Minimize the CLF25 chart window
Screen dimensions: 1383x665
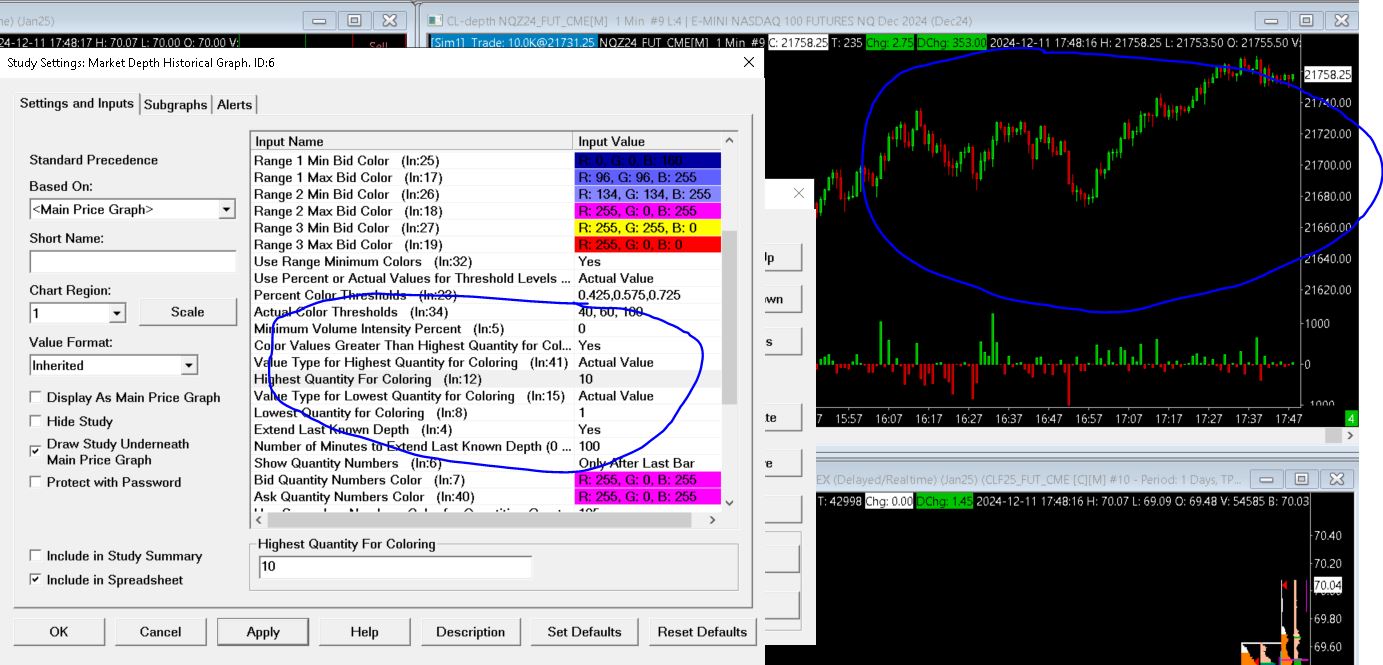click(x=1265, y=480)
